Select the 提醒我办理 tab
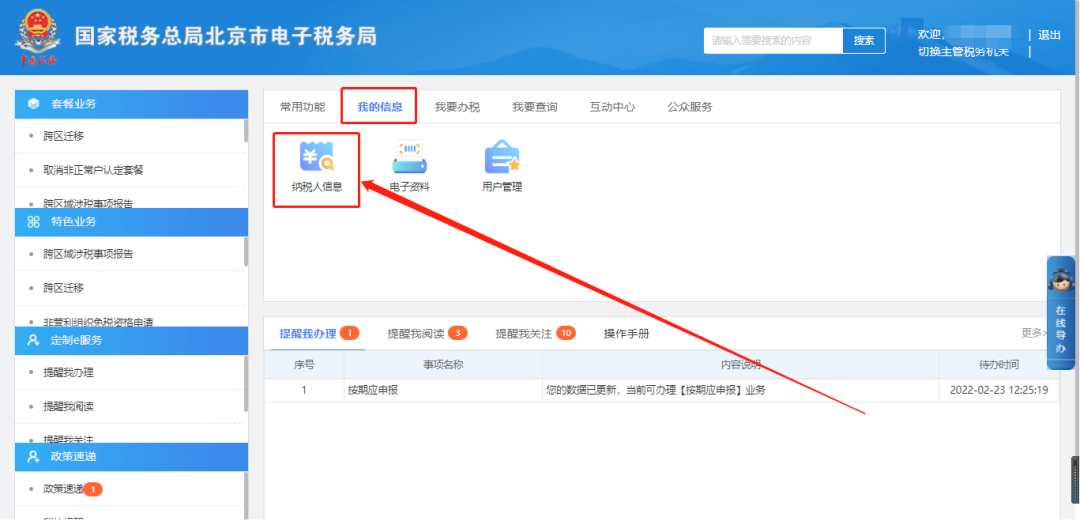The width and height of the screenshot is (1080, 521). click(x=308, y=334)
